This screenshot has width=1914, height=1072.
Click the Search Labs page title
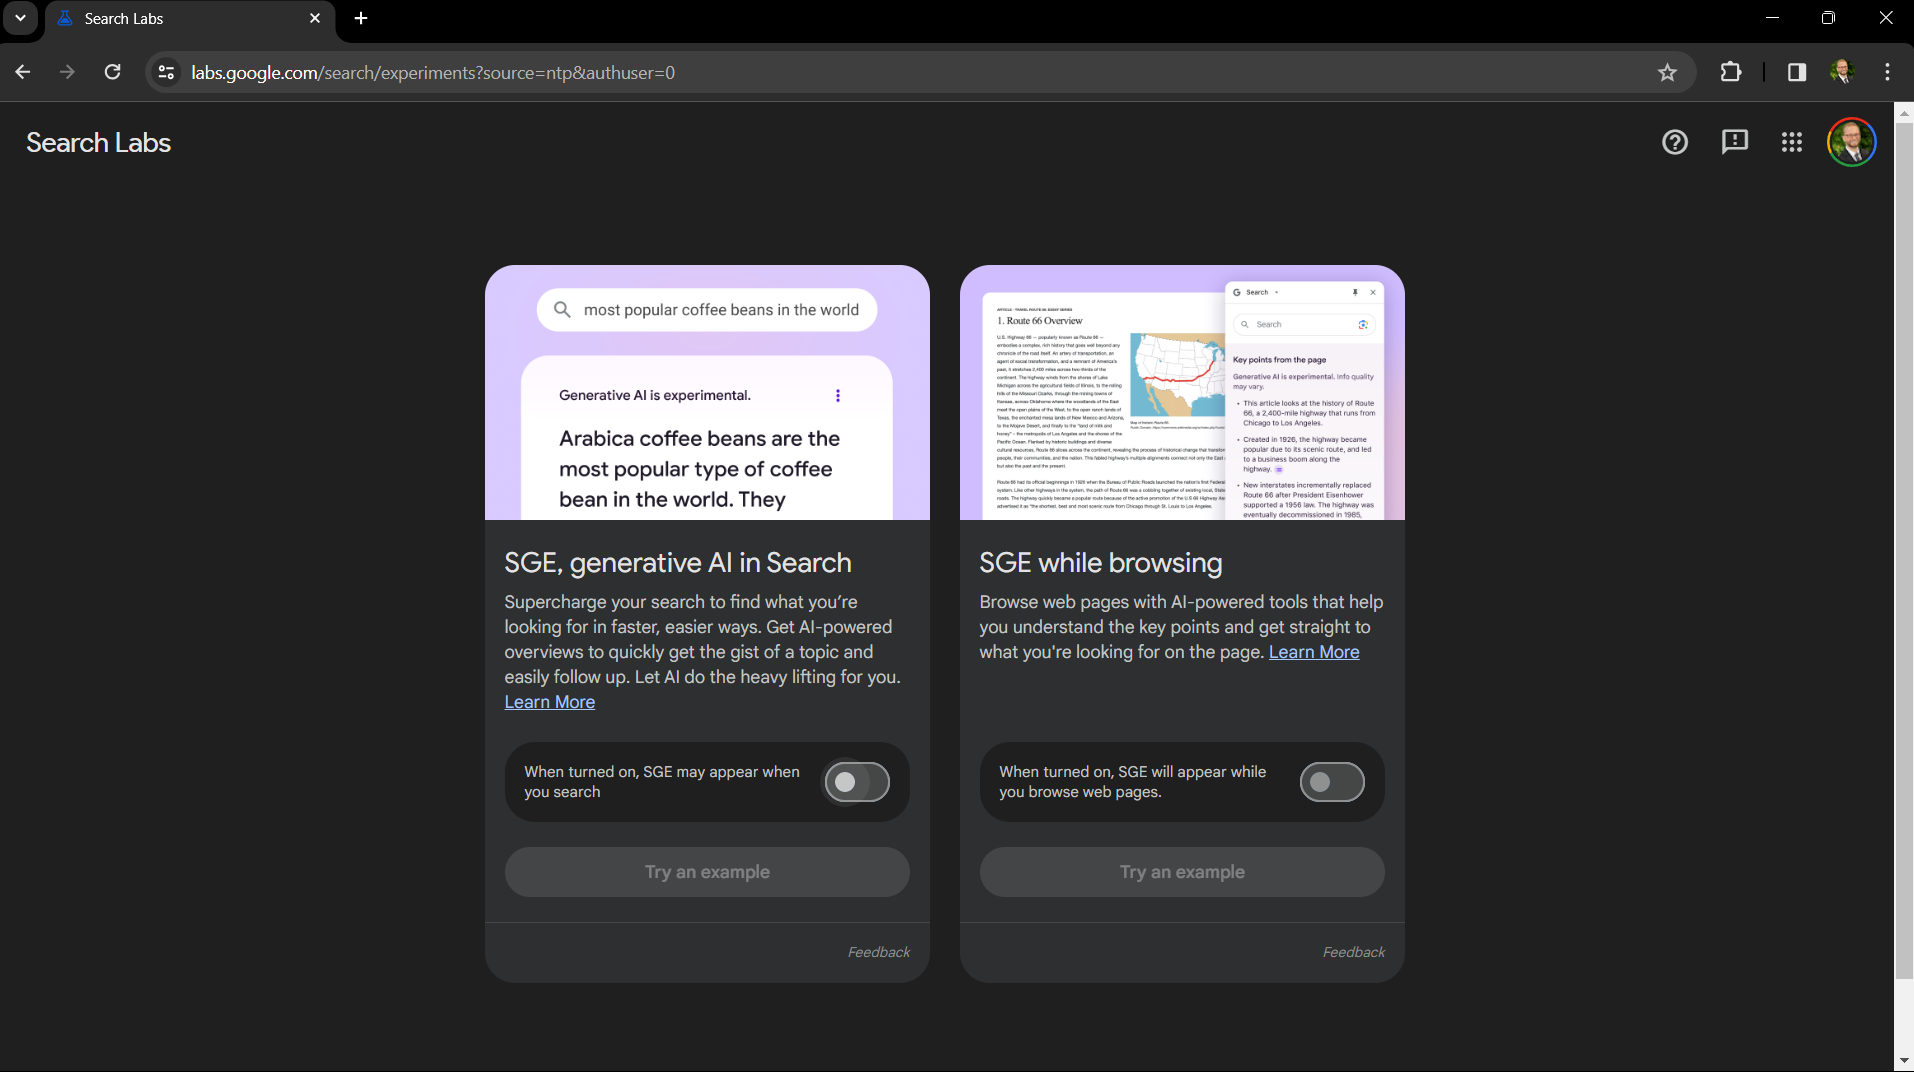[x=98, y=143]
